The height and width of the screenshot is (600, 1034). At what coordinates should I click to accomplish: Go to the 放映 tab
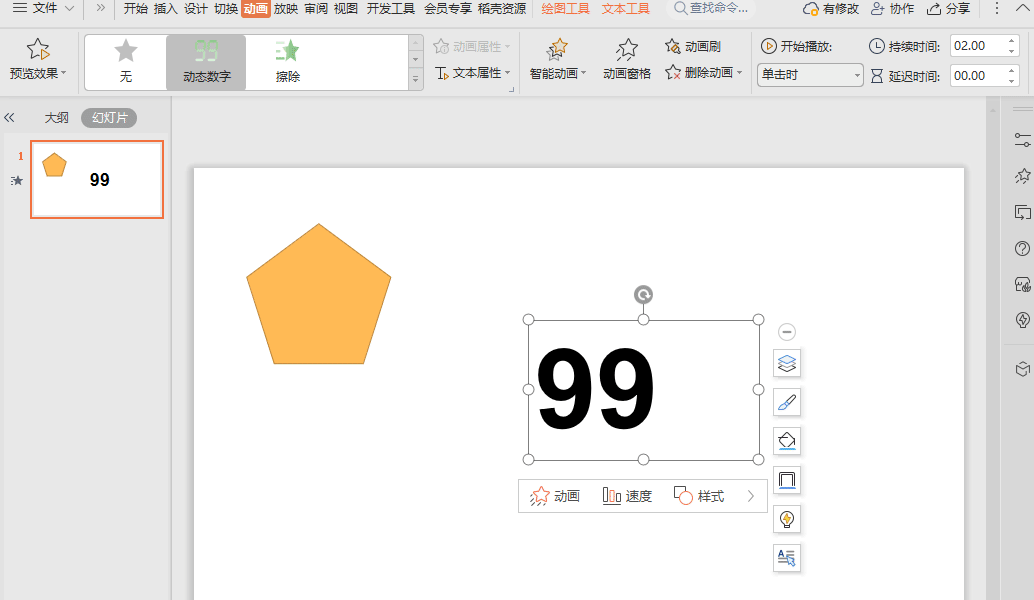[286, 9]
